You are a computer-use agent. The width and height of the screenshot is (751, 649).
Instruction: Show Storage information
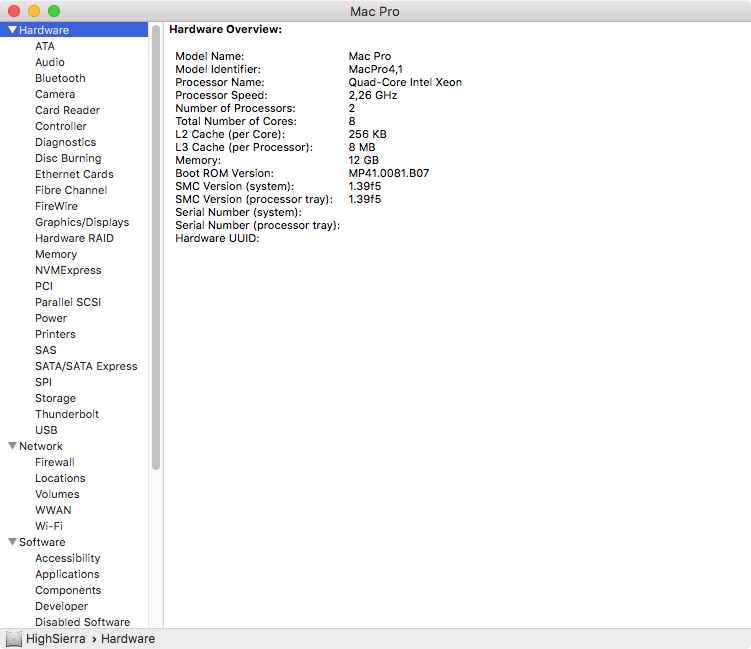[56, 398]
